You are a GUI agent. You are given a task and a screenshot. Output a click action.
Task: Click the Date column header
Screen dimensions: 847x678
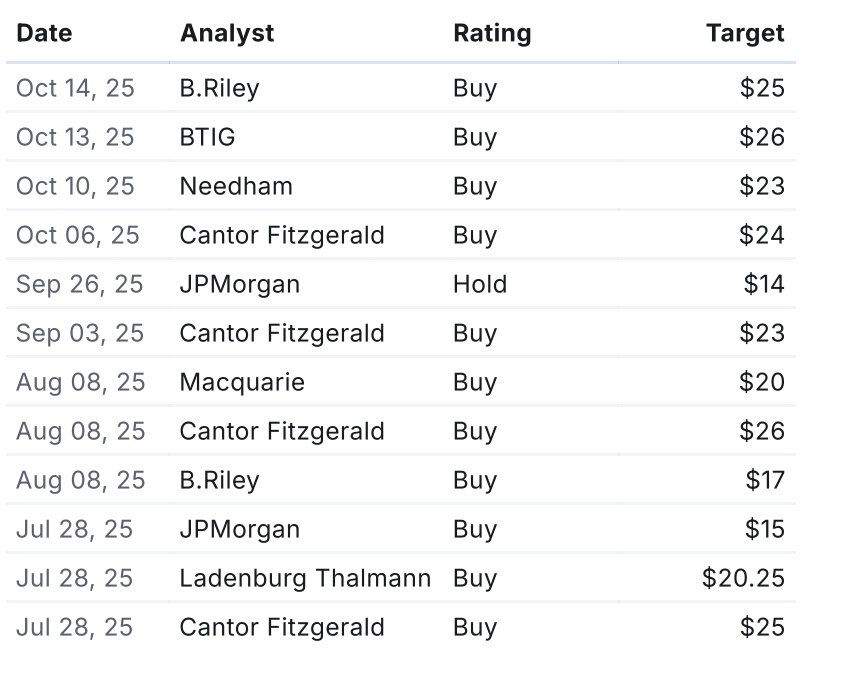[x=45, y=33]
